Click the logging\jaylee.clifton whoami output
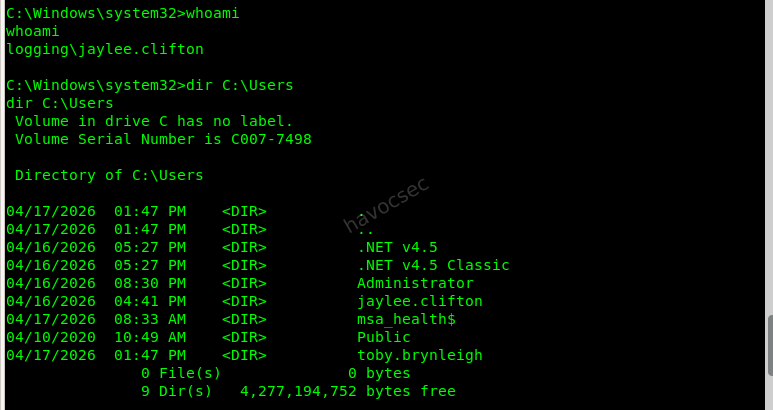 point(105,49)
